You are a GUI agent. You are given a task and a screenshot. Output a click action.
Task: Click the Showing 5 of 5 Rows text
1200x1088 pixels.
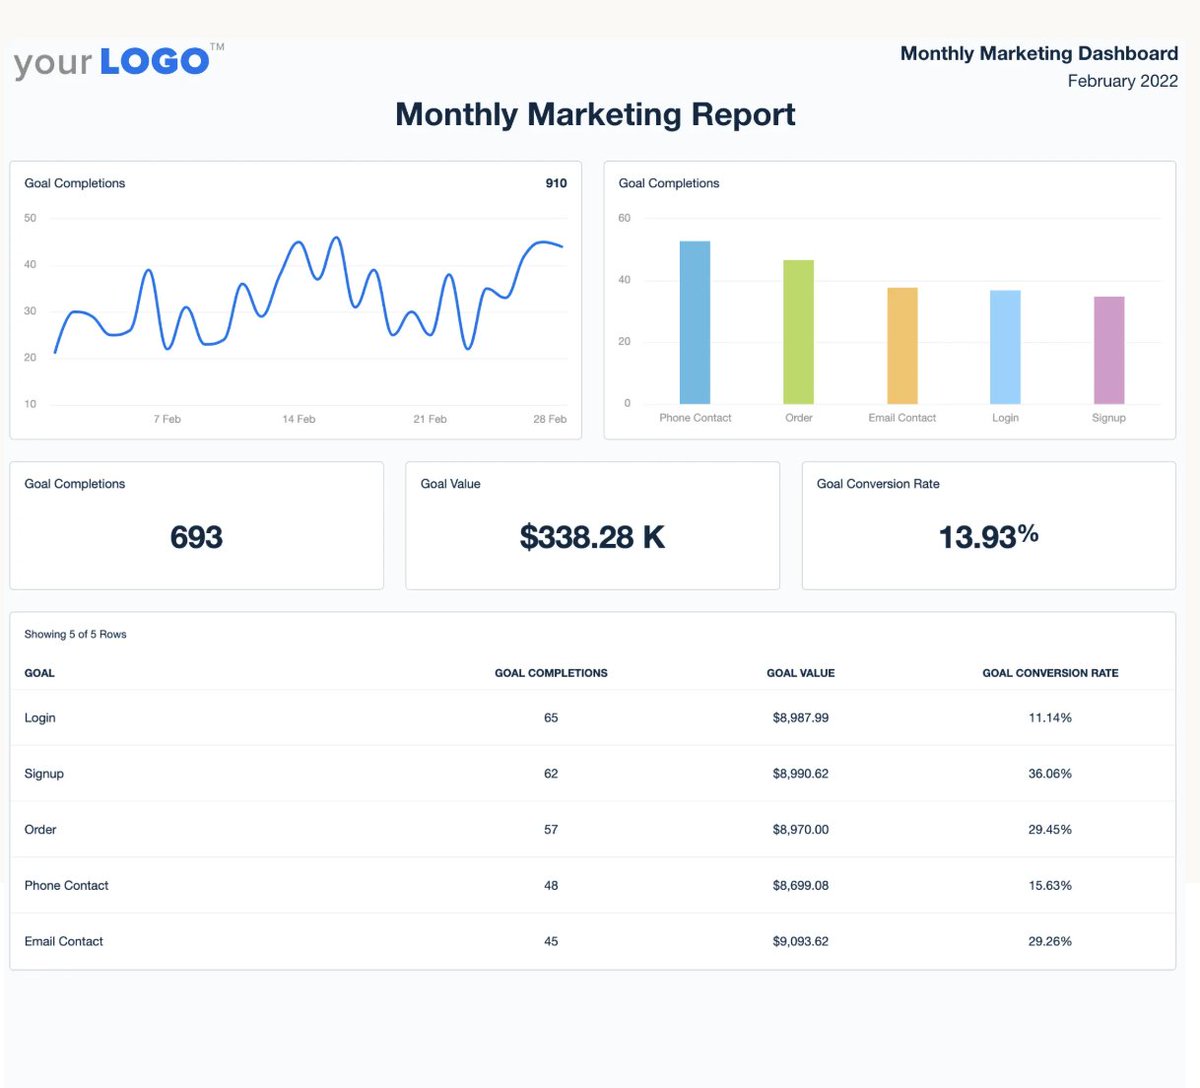[x=75, y=633]
